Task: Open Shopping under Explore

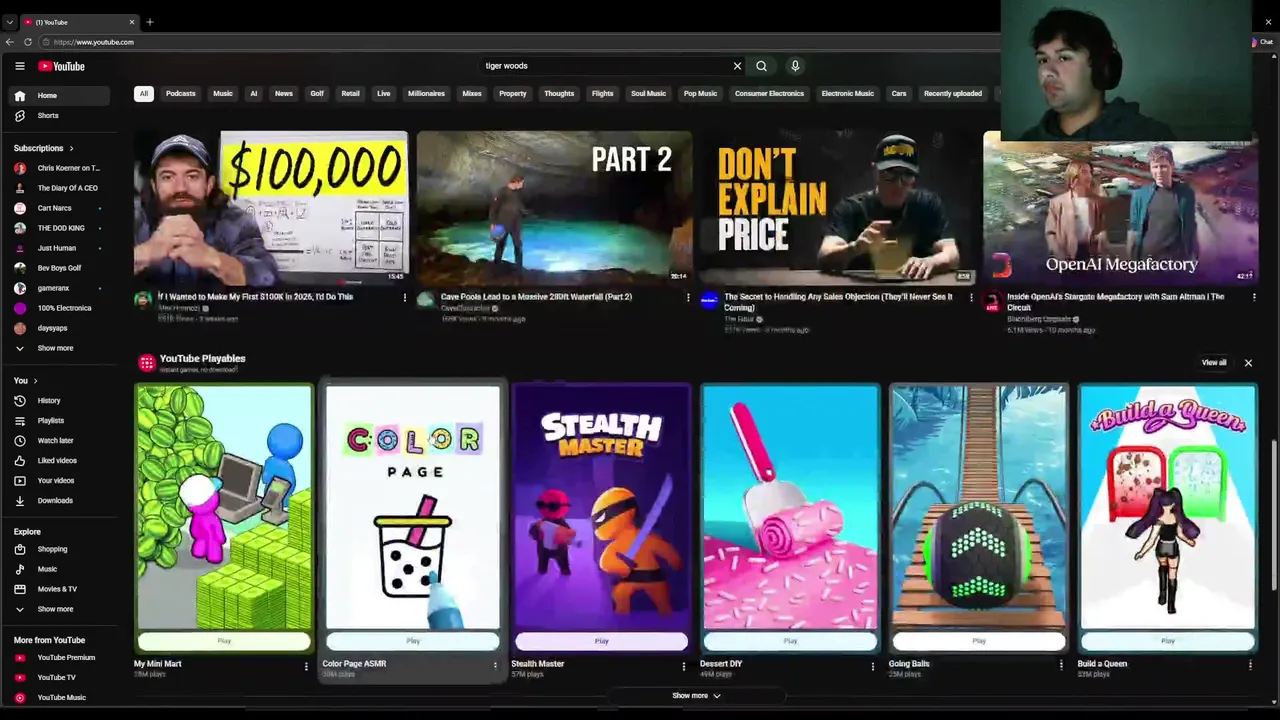Action: click(x=59, y=549)
